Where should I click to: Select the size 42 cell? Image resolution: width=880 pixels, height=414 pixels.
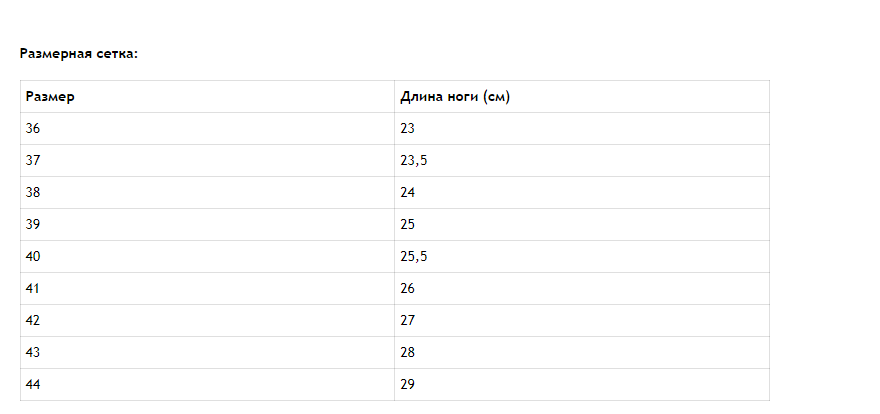coord(35,321)
